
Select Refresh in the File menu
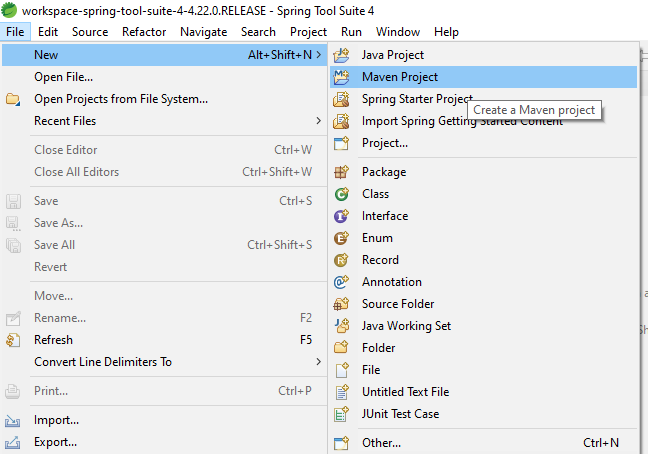tap(164, 340)
